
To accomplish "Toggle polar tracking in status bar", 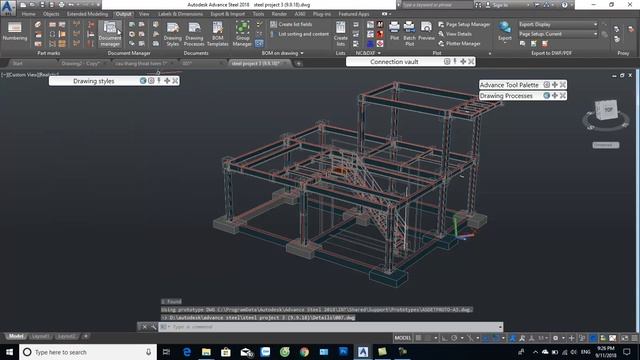I will pos(454,338).
